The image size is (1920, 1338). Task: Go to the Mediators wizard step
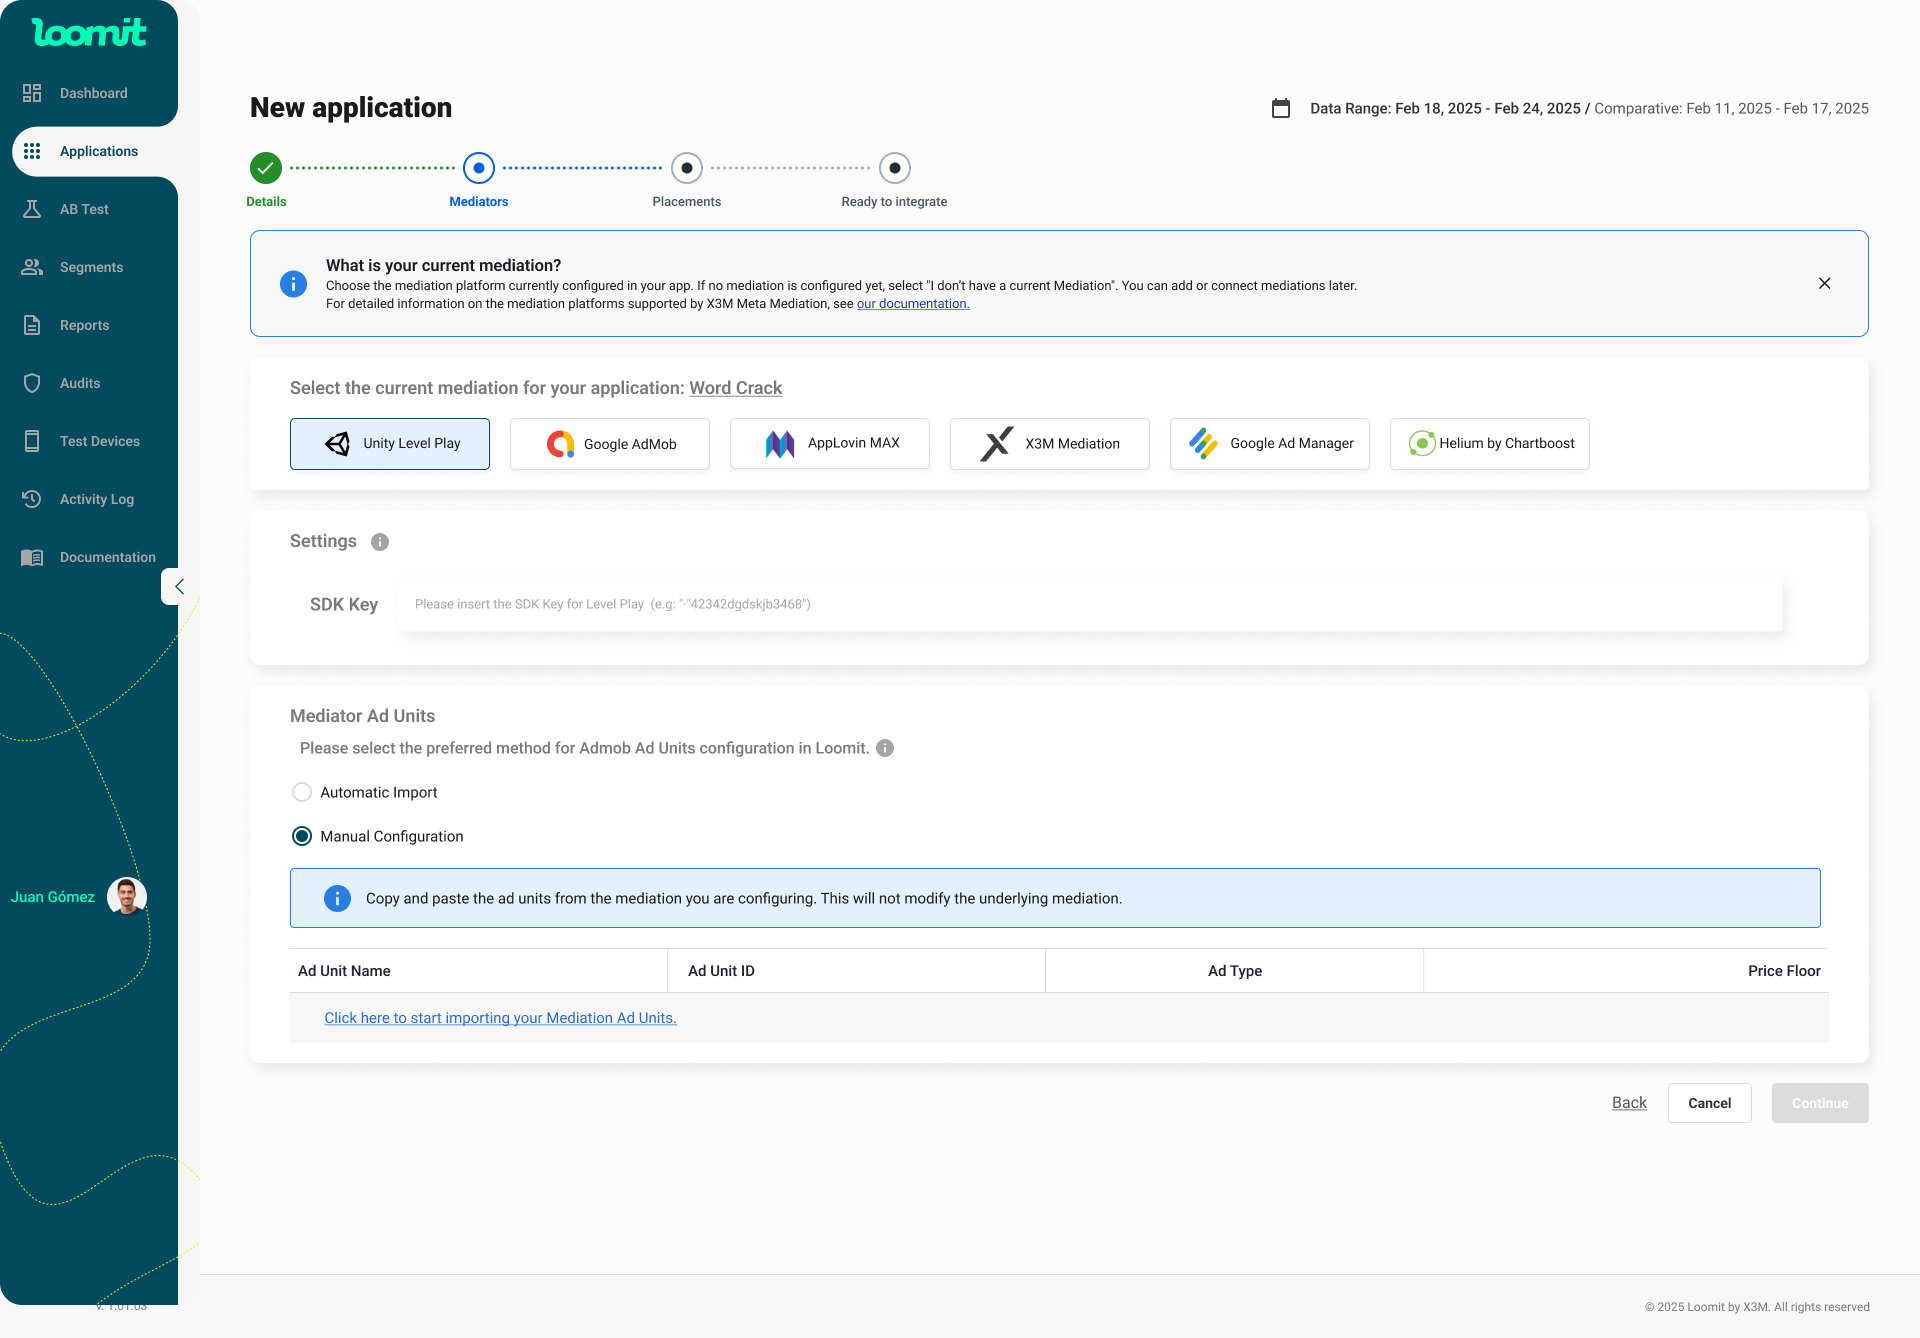click(479, 168)
